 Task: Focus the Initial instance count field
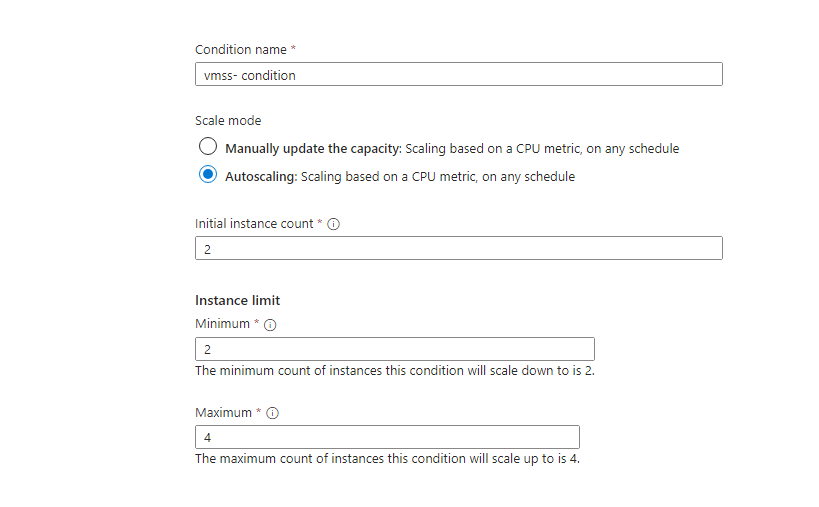tap(458, 248)
